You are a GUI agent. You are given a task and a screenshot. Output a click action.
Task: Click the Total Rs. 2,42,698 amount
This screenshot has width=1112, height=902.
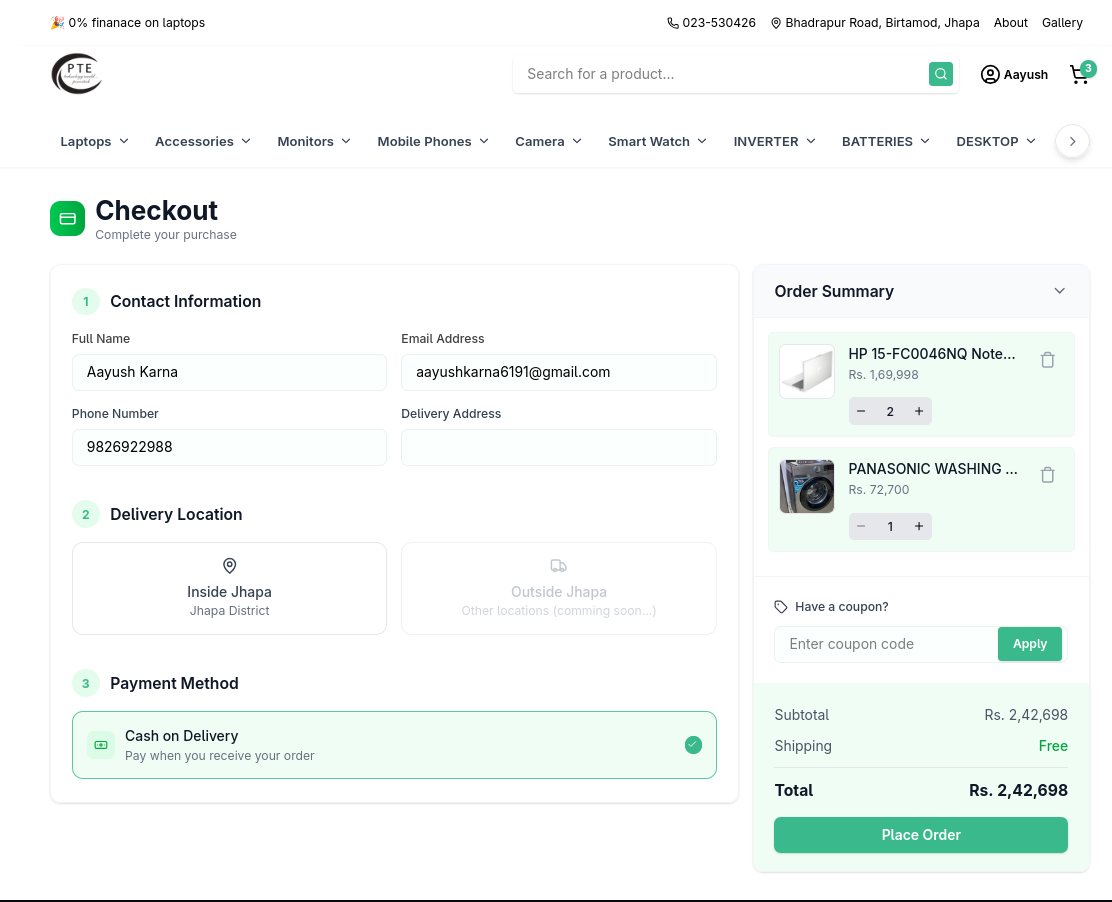click(1018, 791)
